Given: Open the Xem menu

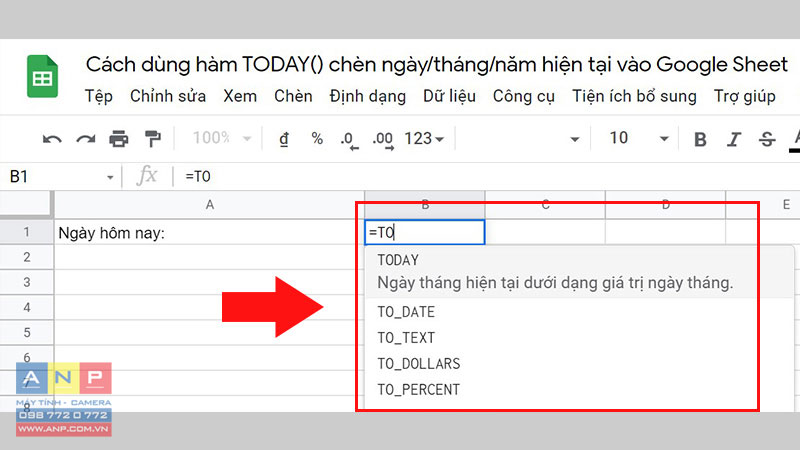Looking at the screenshot, I should coord(240,96).
